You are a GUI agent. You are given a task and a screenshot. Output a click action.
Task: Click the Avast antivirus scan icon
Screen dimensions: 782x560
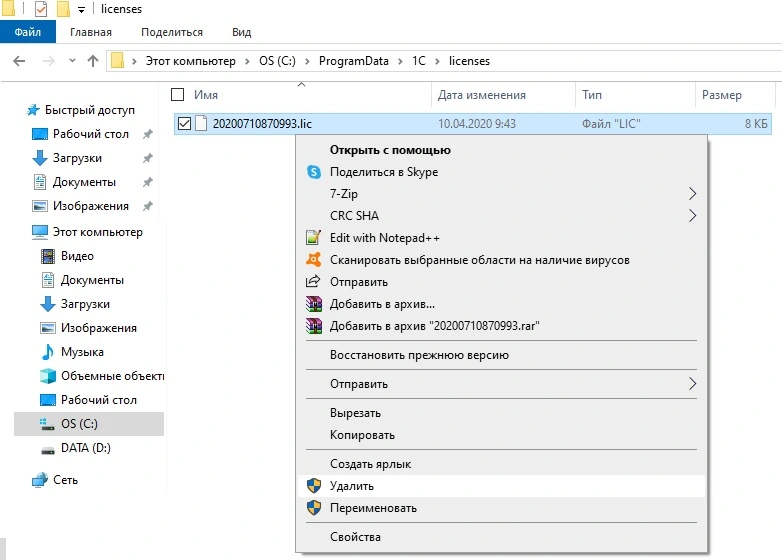point(314,260)
